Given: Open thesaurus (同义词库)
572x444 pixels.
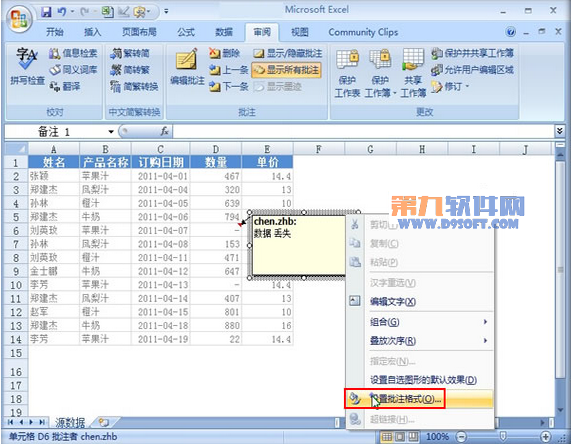Looking at the screenshot, I should [x=73, y=69].
